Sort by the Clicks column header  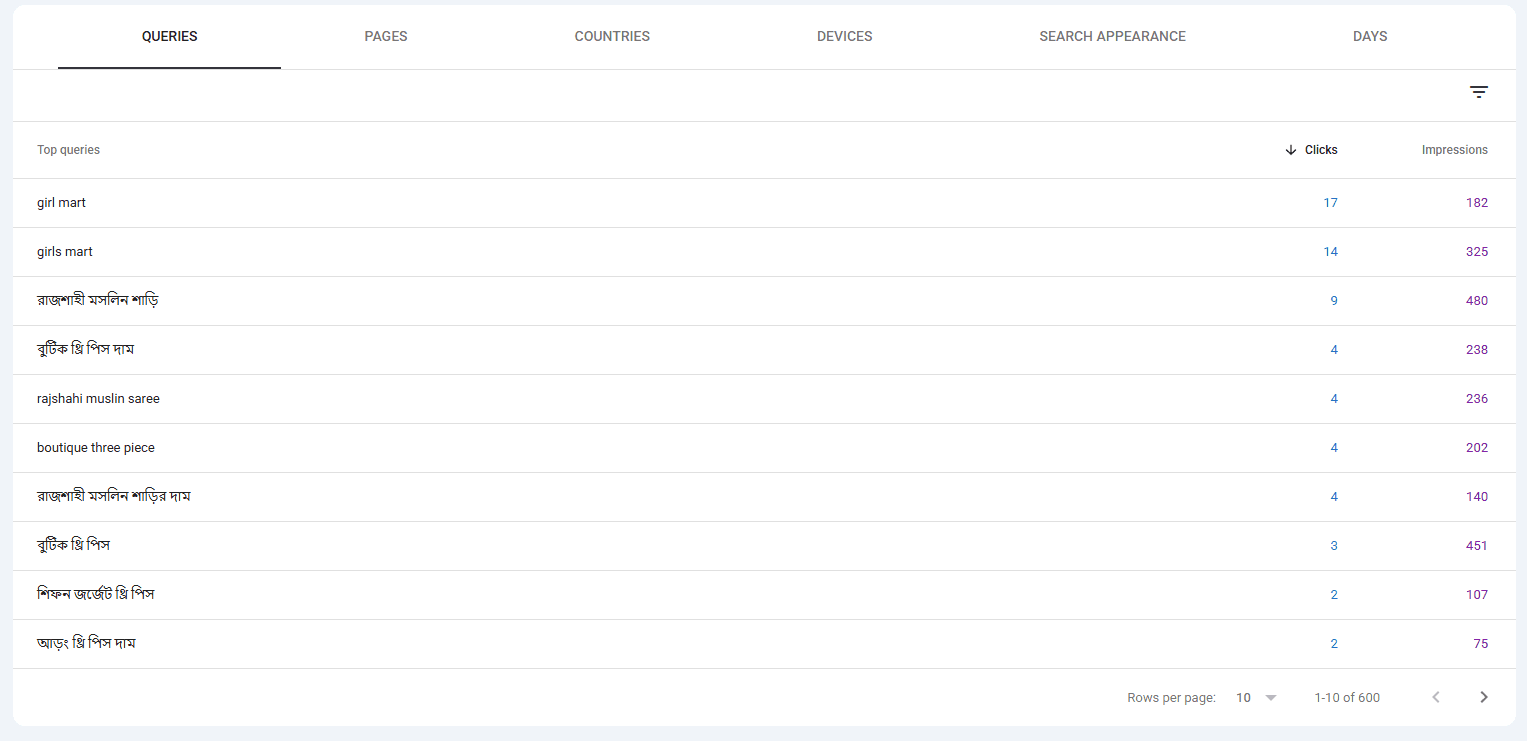[x=1321, y=150]
